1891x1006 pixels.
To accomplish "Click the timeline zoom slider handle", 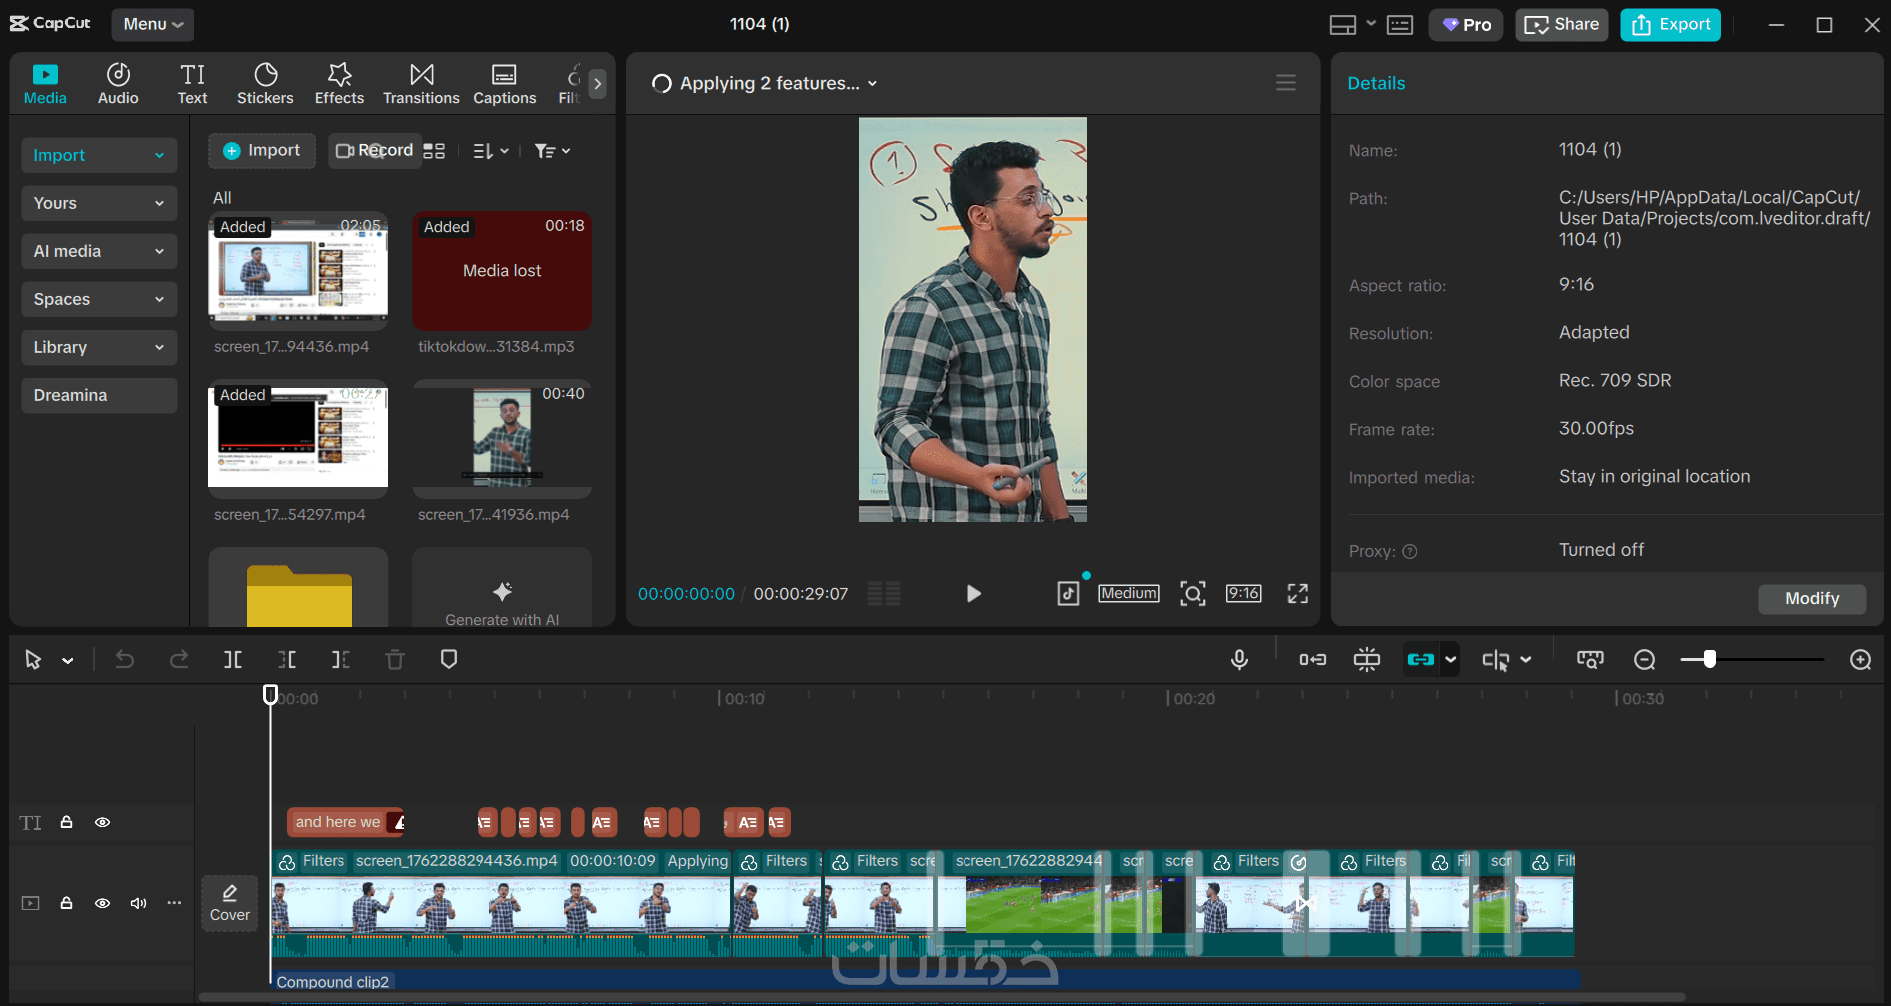I will pyautogui.click(x=1710, y=660).
